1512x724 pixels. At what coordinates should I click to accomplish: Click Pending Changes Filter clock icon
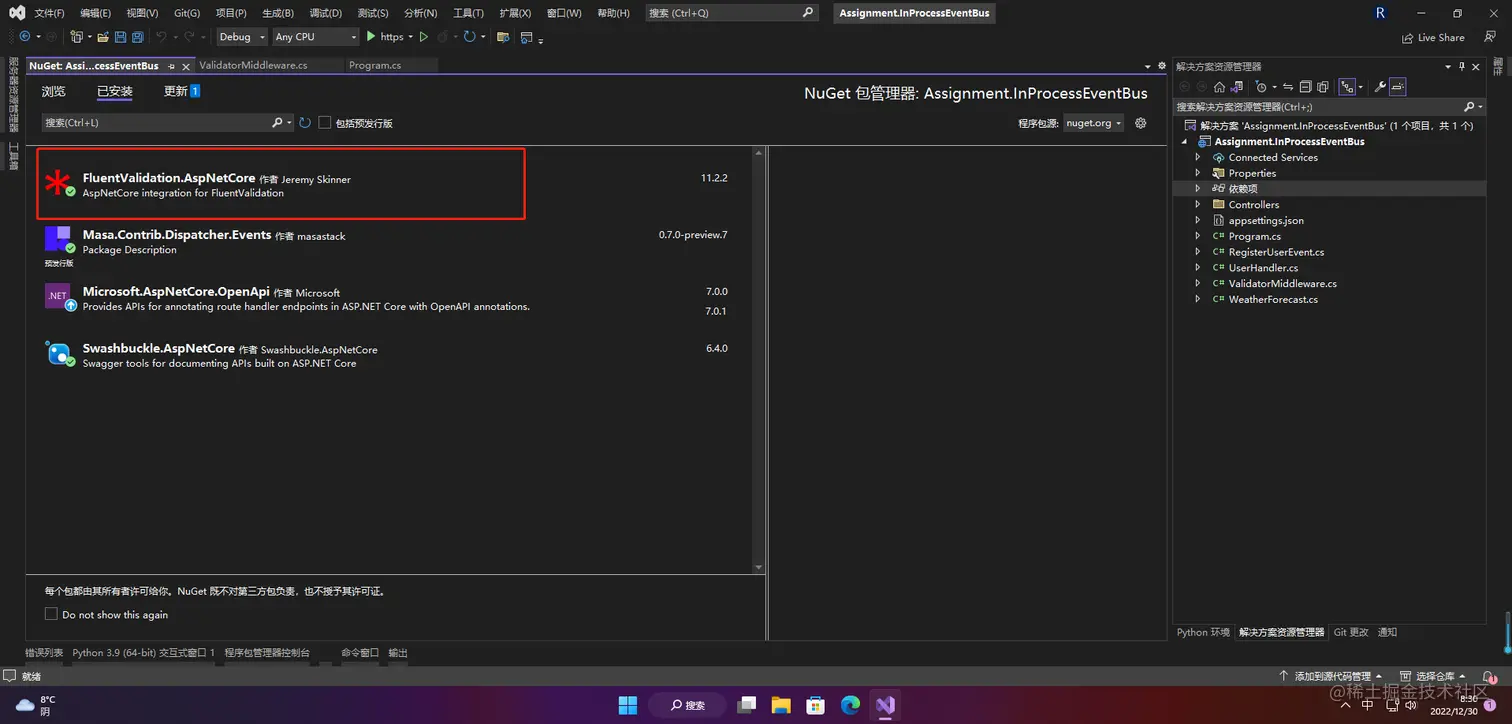pyautogui.click(x=1261, y=87)
